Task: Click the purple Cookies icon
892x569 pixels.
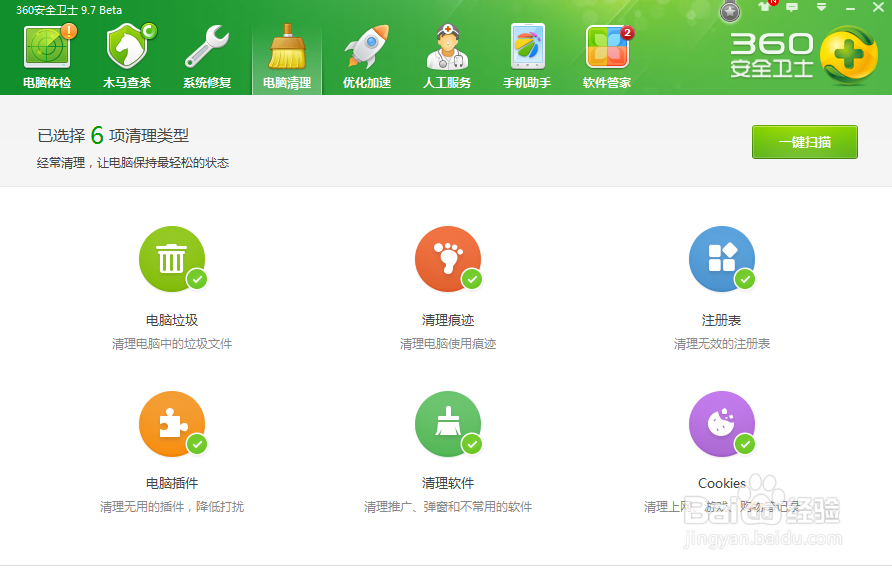Action: (722, 424)
